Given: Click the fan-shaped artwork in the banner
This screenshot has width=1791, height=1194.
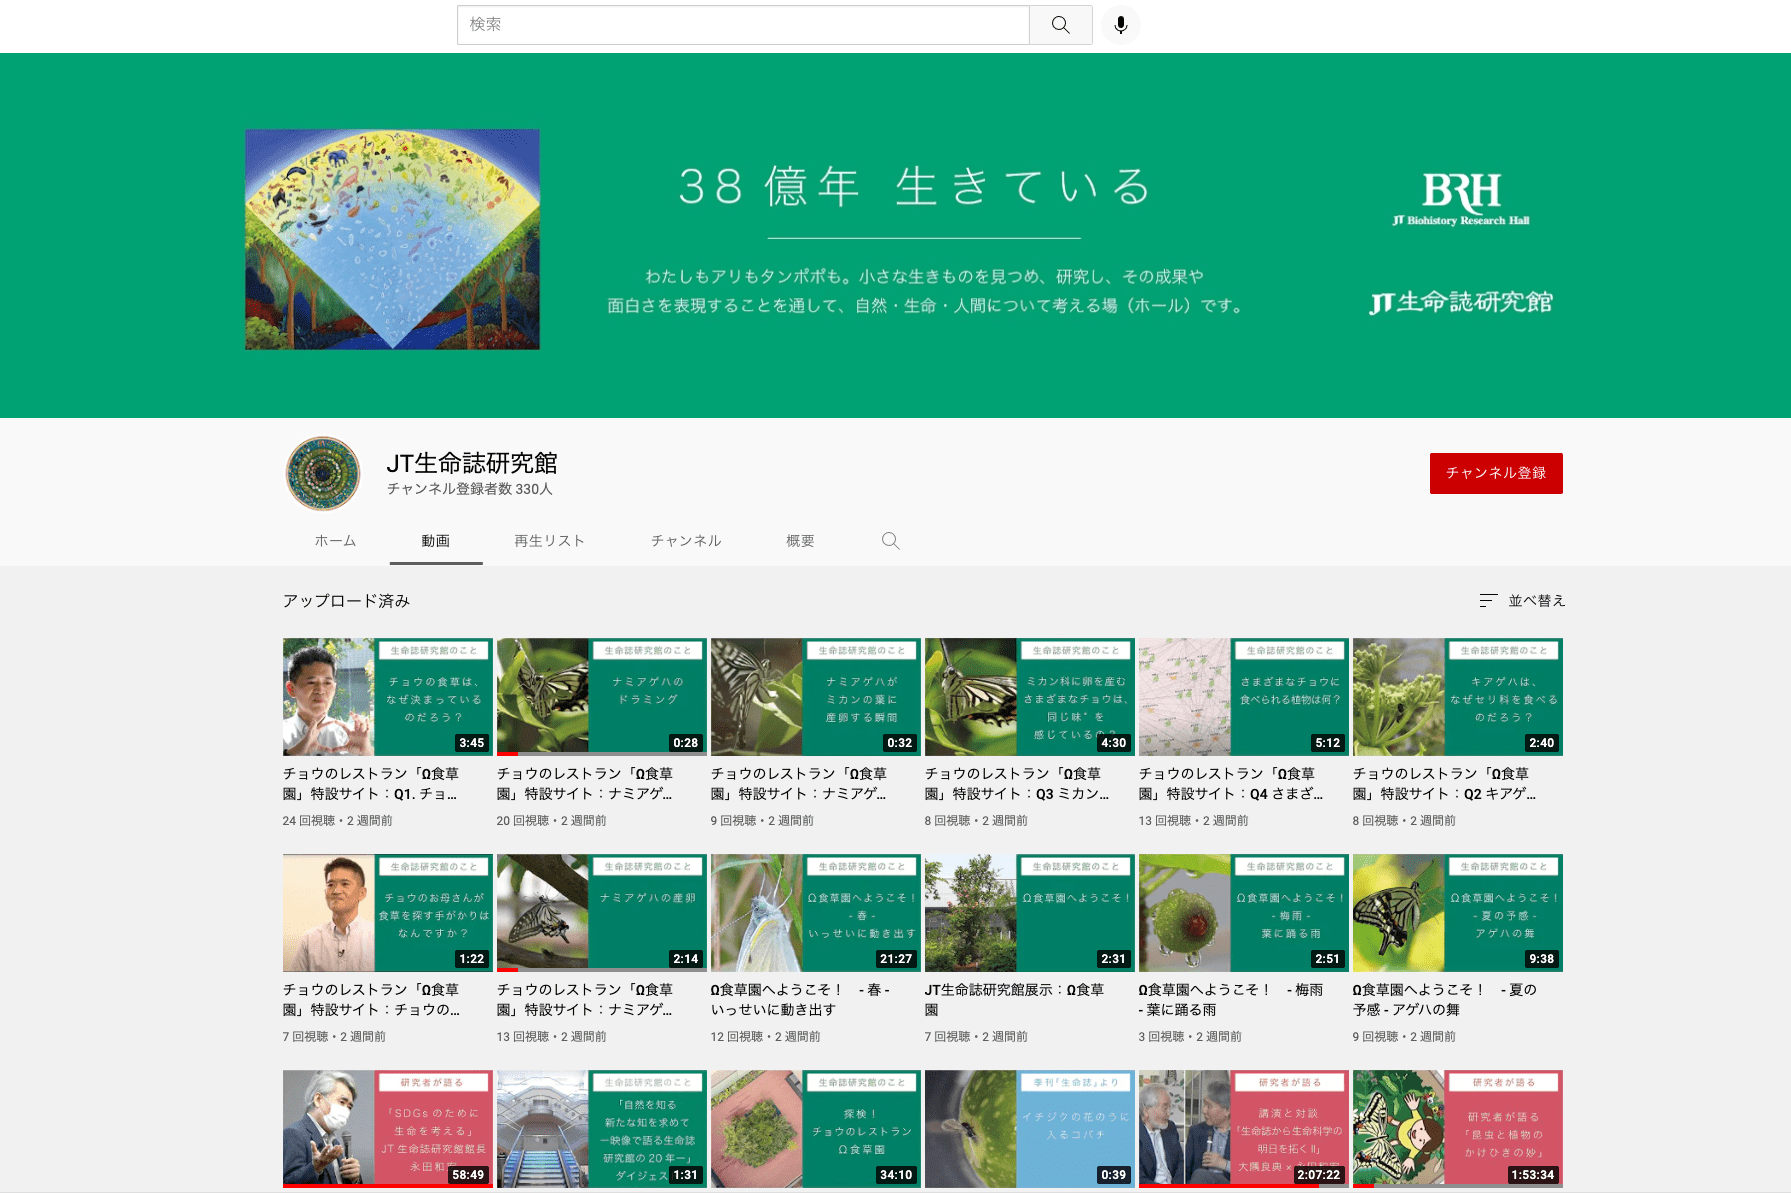Looking at the screenshot, I should coord(392,239).
